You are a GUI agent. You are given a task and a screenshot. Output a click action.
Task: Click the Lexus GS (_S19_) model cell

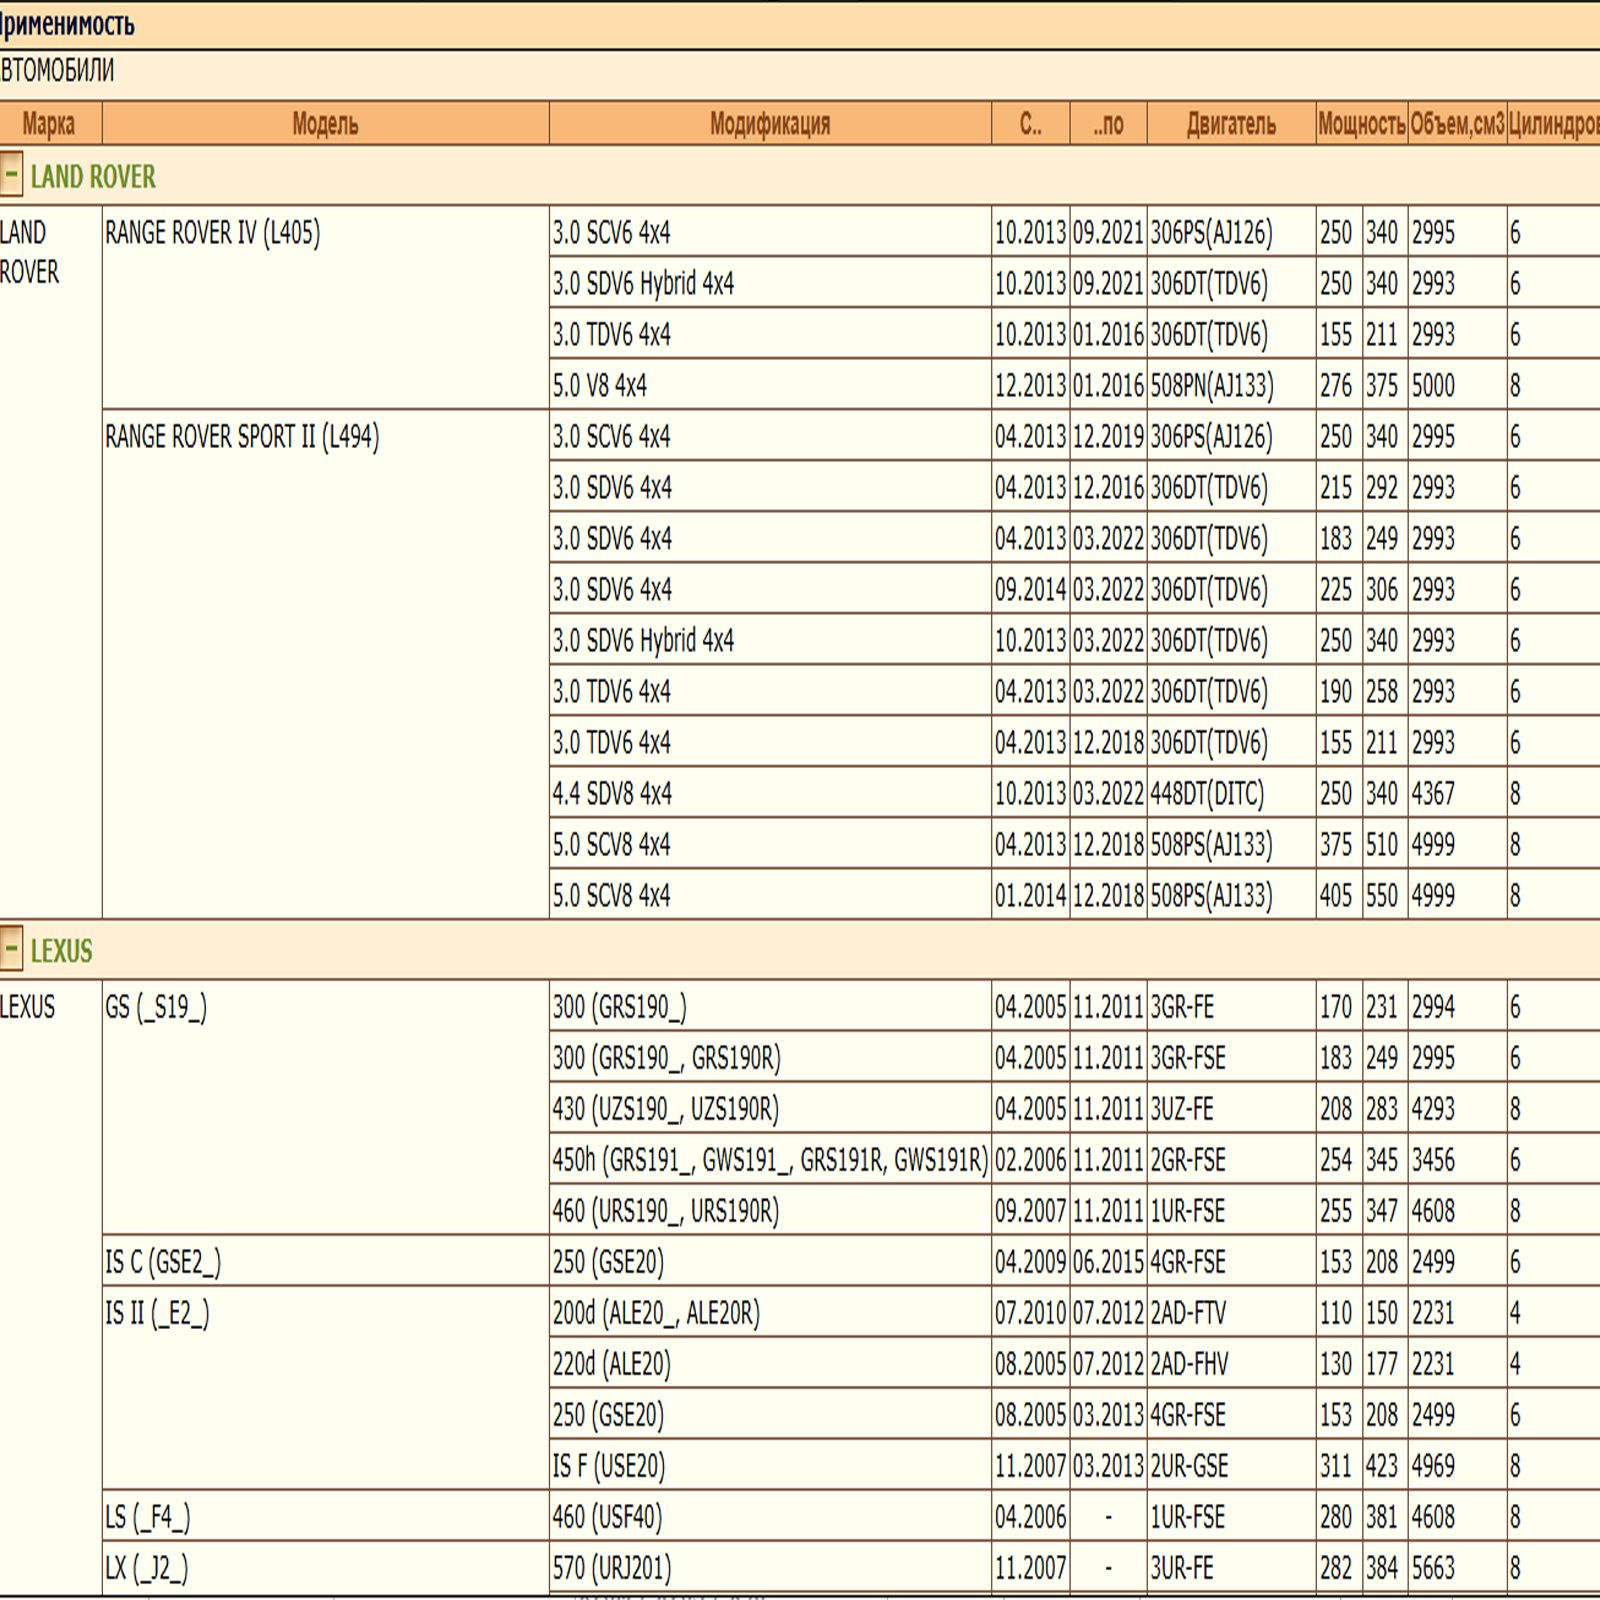click(x=156, y=1008)
